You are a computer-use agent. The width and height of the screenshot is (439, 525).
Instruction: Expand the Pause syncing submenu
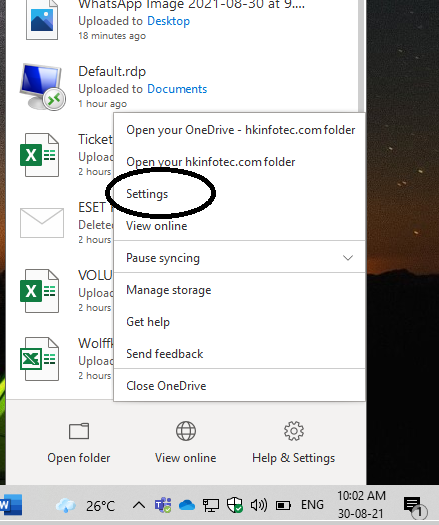[239, 258]
